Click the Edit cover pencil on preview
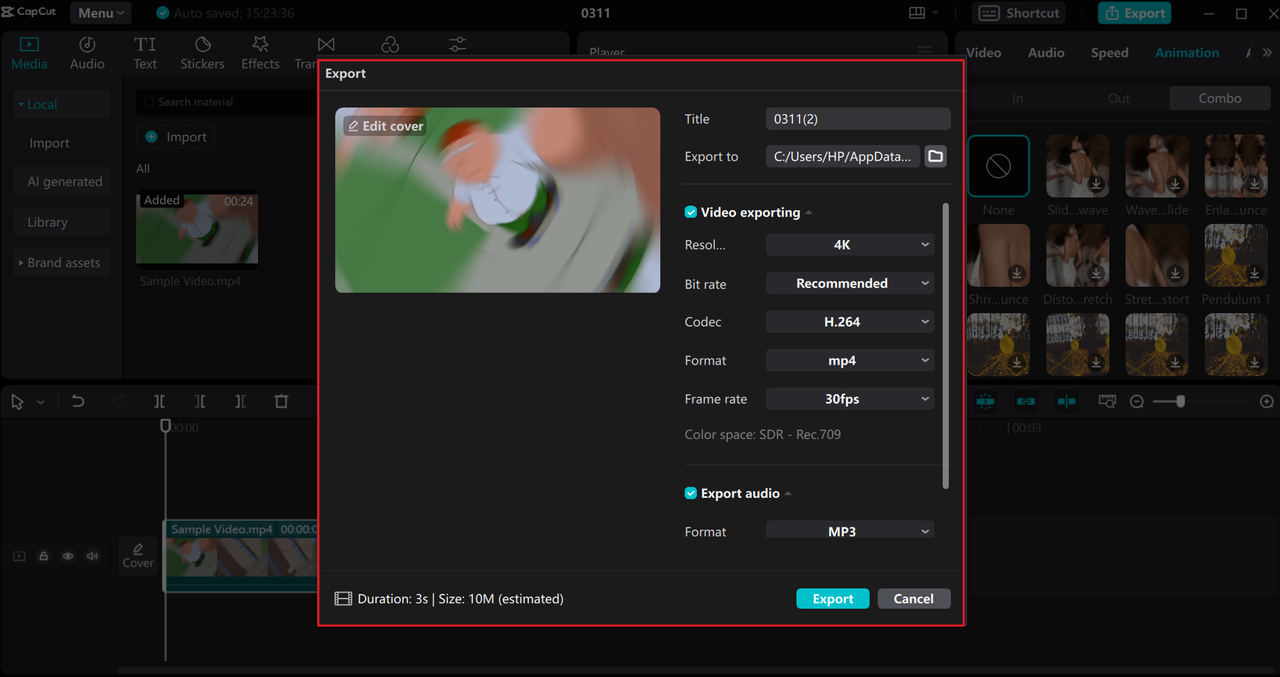 click(353, 126)
